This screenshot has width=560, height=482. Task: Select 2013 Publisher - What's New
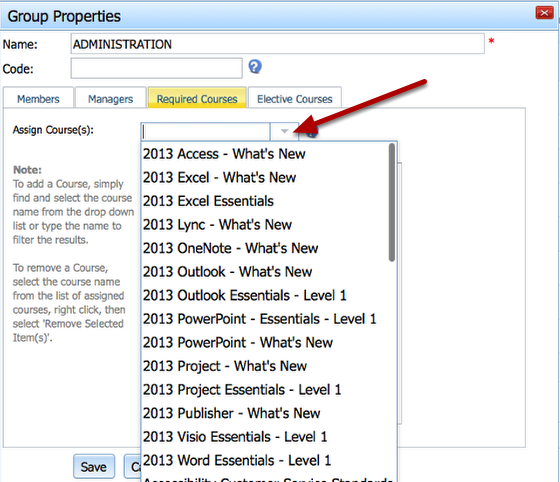pyautogui.click(x=265, y=413)
